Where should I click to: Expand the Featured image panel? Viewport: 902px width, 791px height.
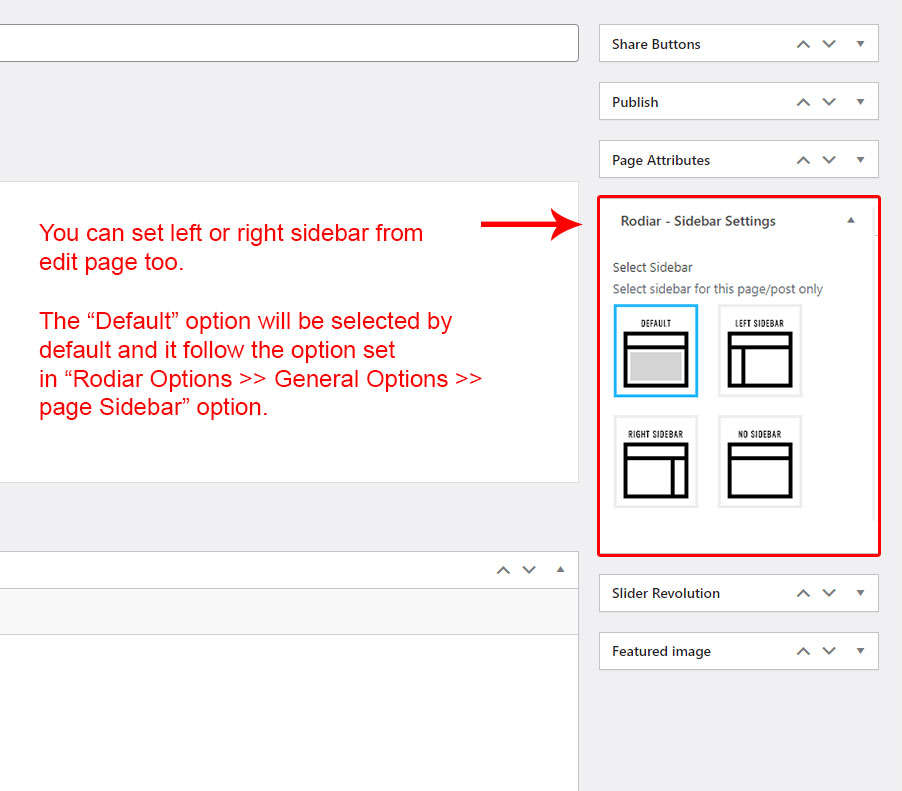coord(860,651)
